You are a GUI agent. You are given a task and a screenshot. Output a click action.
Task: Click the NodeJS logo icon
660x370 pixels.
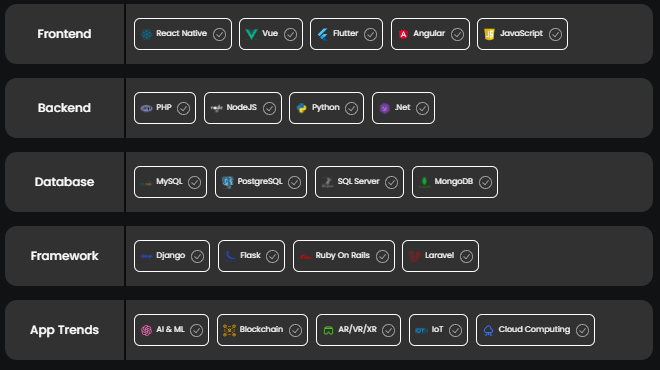216,108
